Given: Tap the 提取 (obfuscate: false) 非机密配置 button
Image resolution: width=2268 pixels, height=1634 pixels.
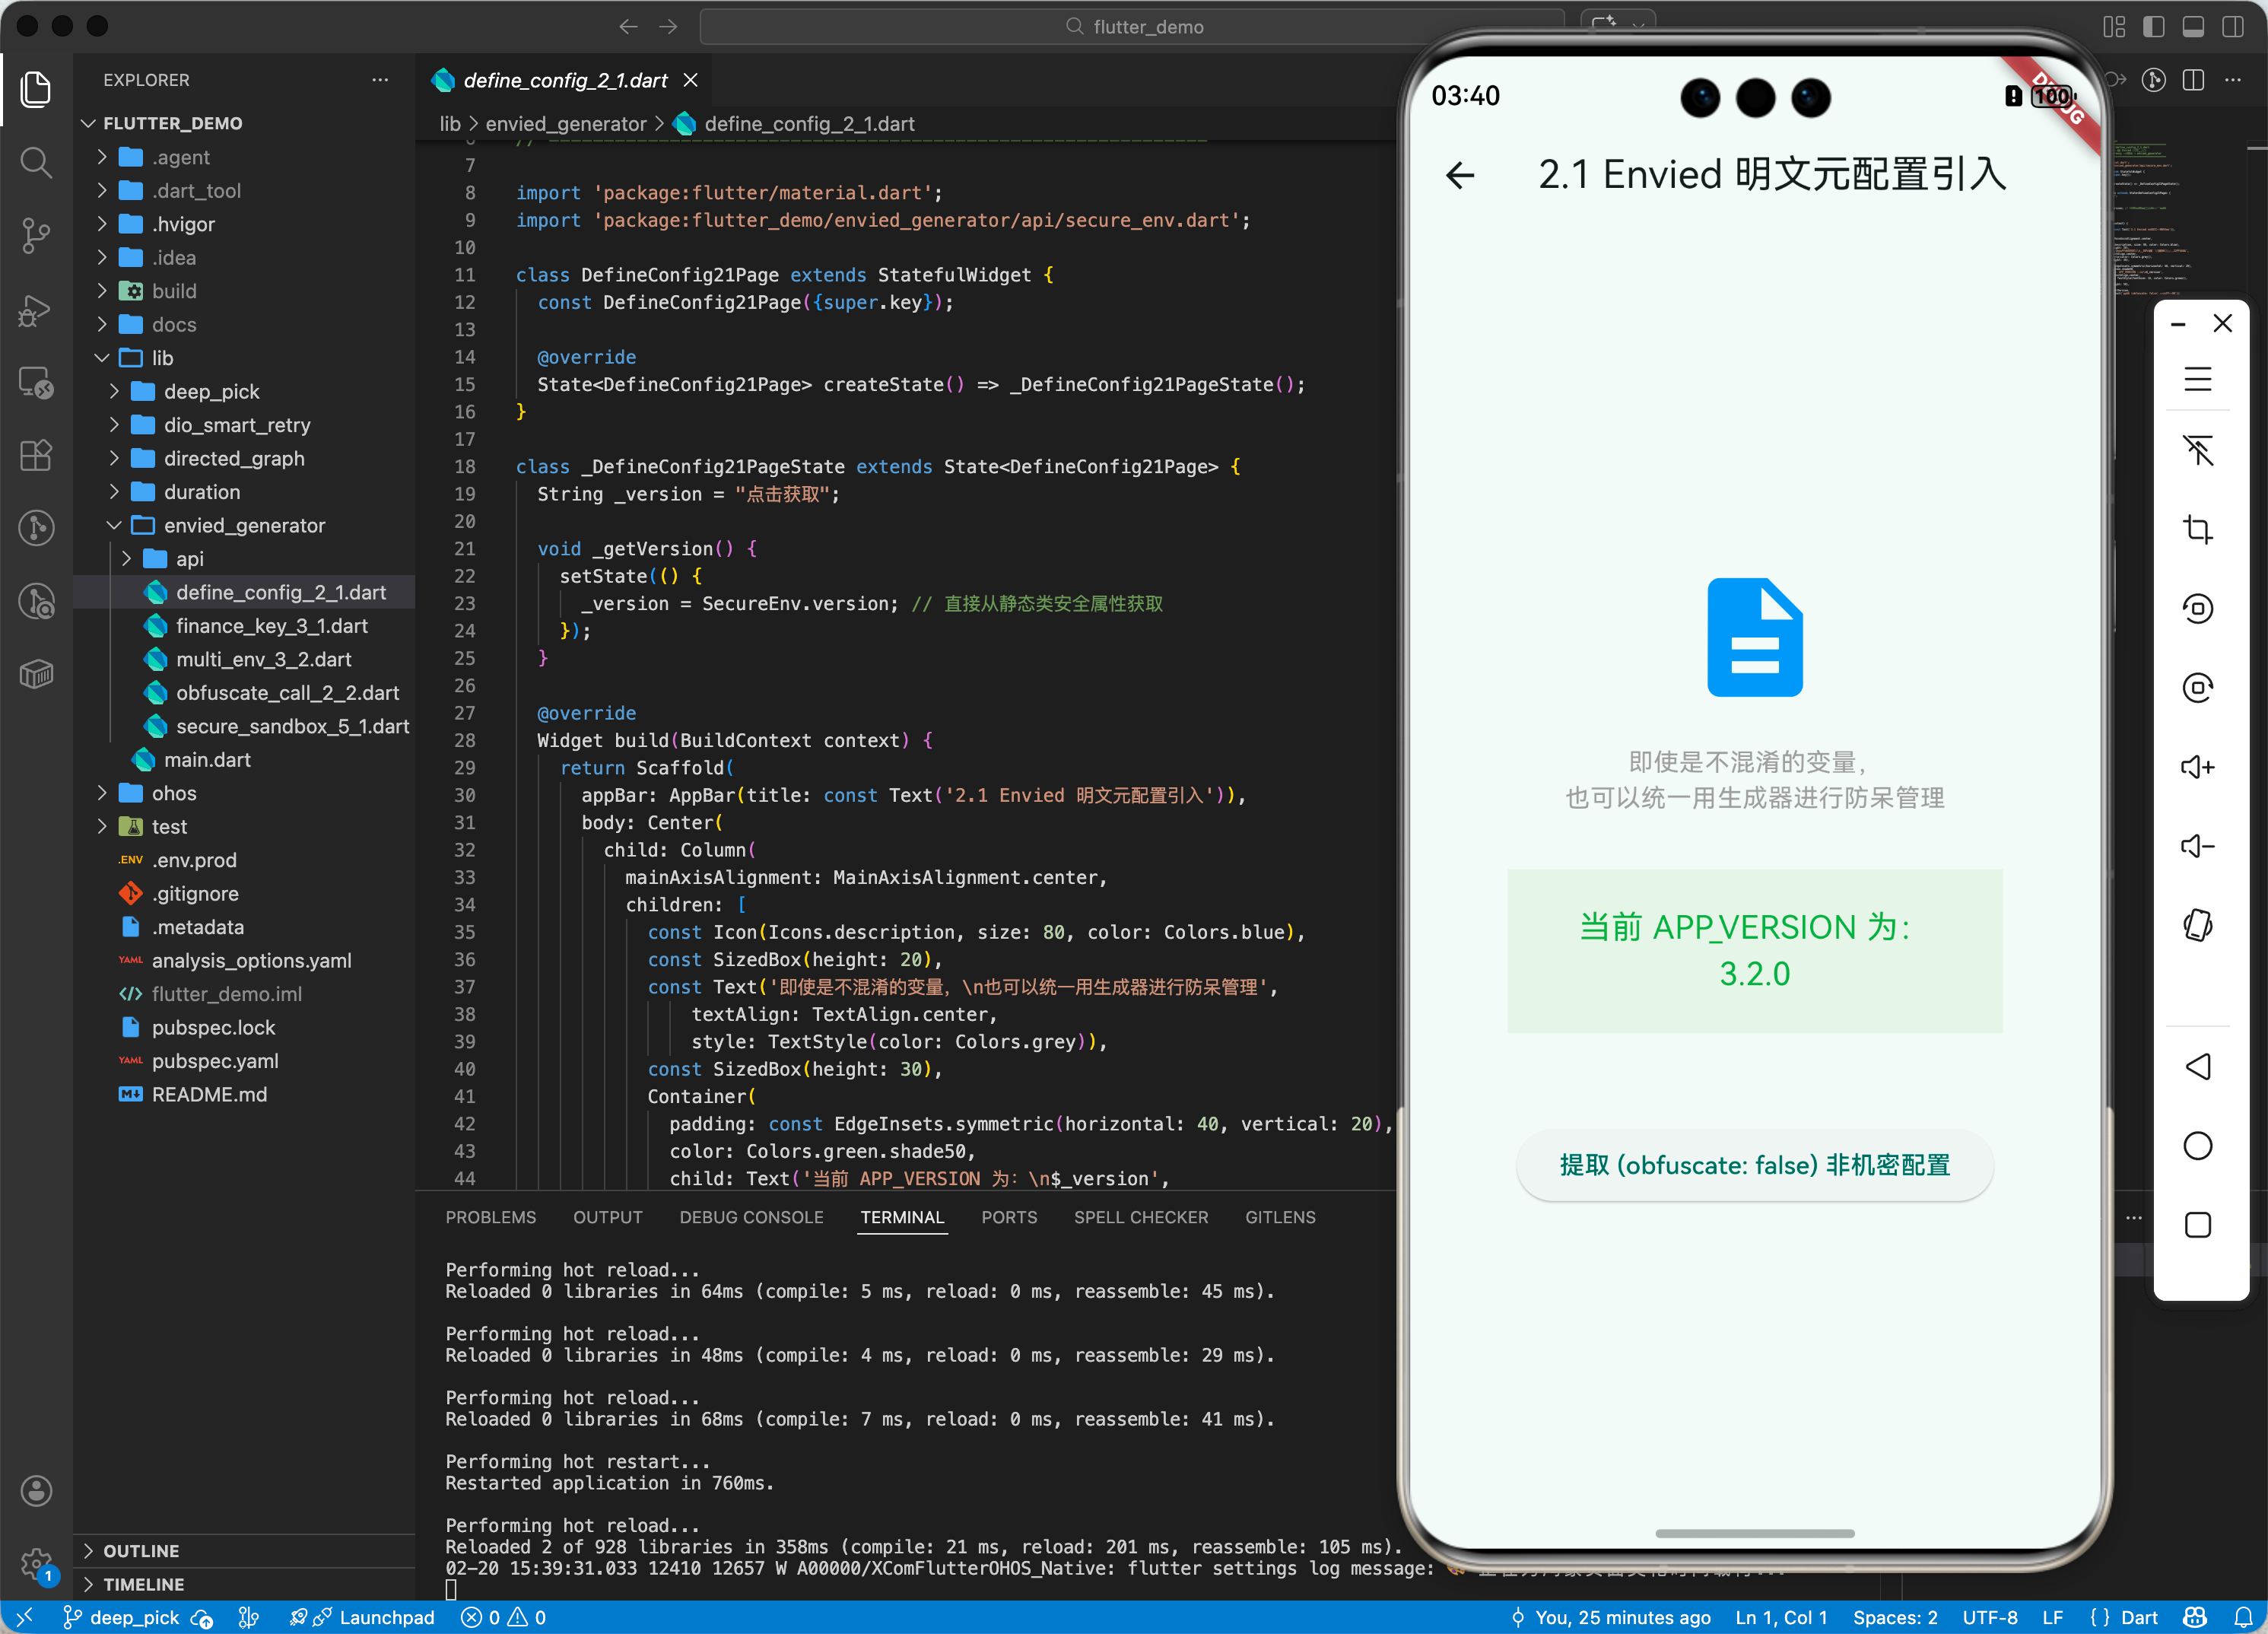Looking at the screenshot, I should tap(1754, 1165).
